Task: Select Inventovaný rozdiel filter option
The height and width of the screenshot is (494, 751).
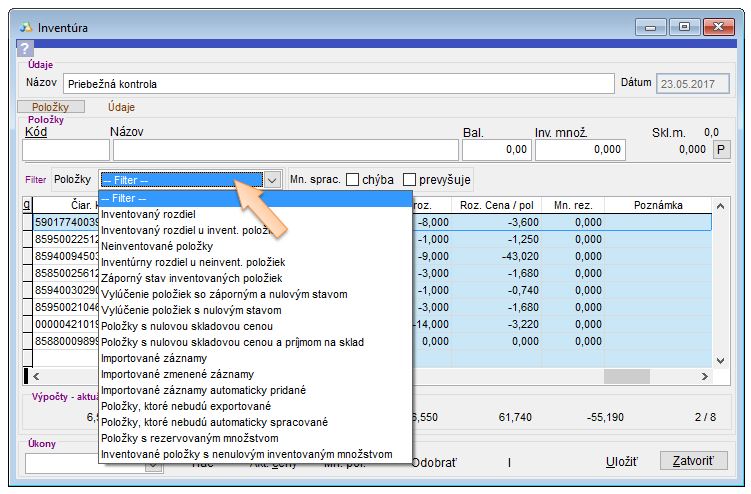Action: tap(148, 214)
